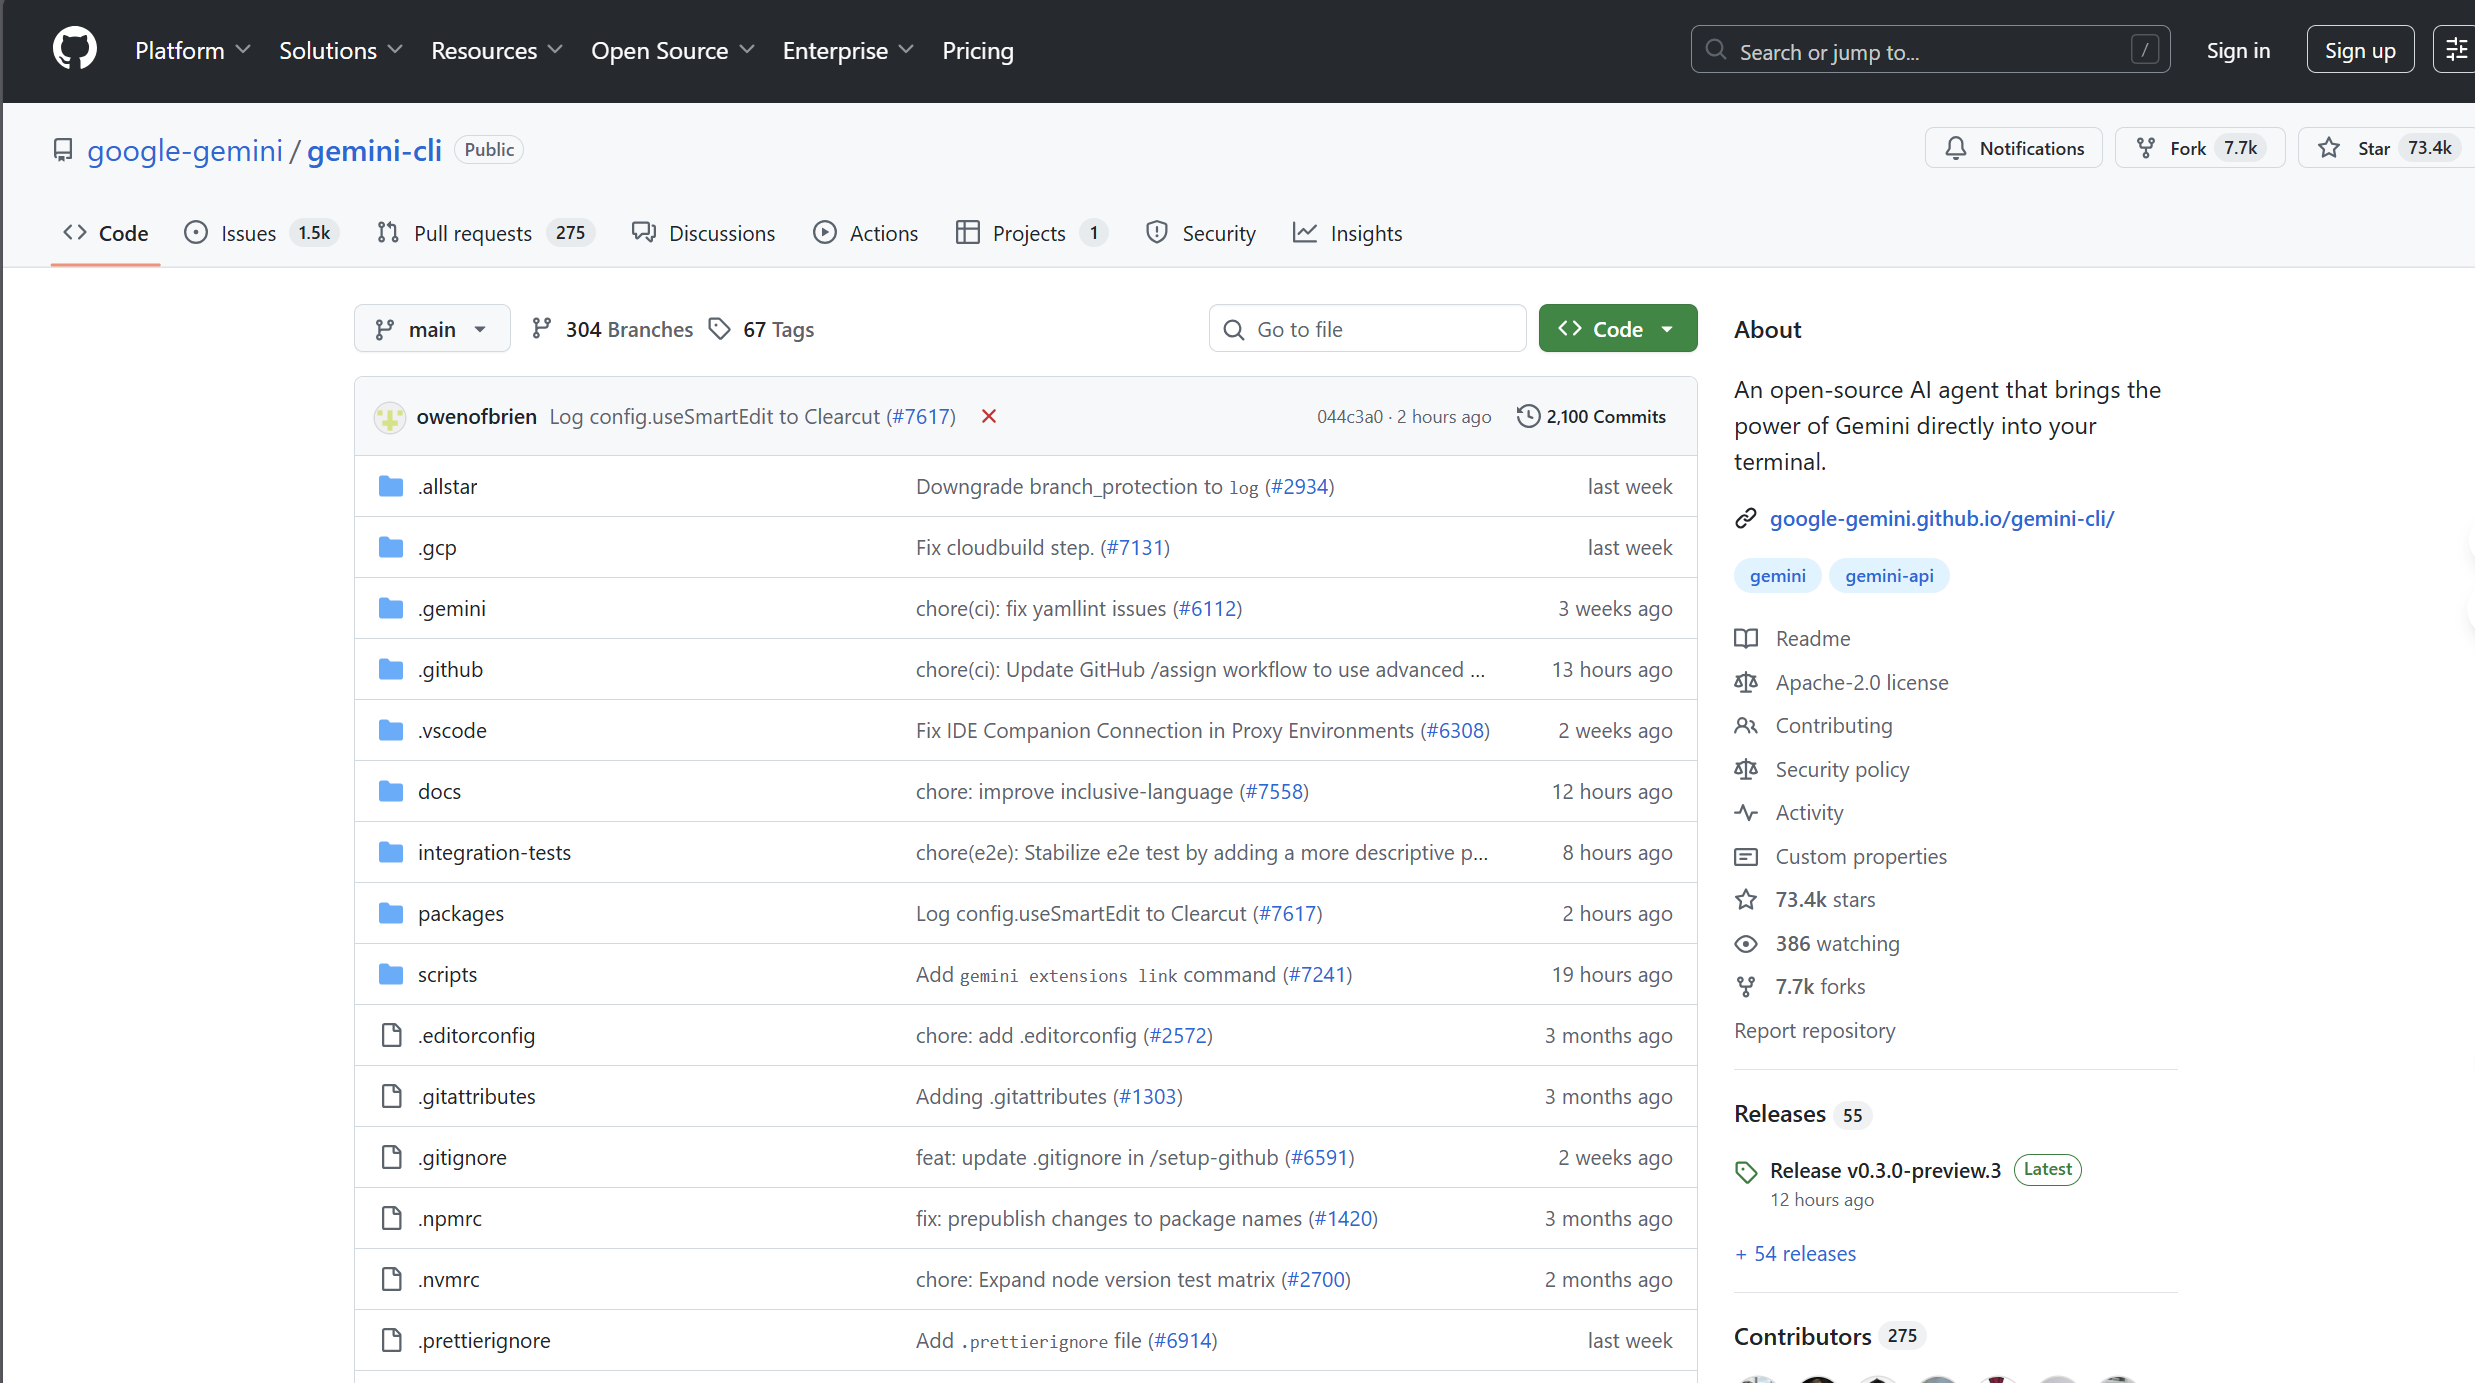This screenshot has height=1383, width=2475.
Task: Click the Go to file input
Action: click(x=1367, y=328)
